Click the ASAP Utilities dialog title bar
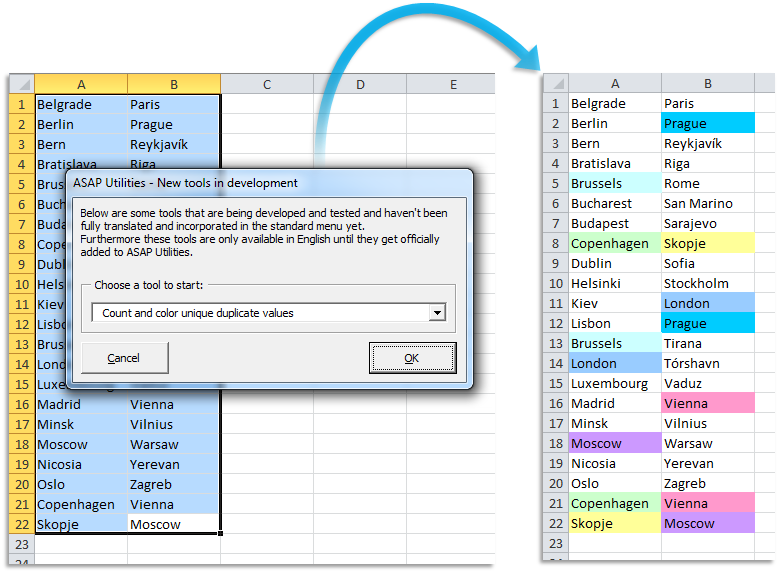 269,183
